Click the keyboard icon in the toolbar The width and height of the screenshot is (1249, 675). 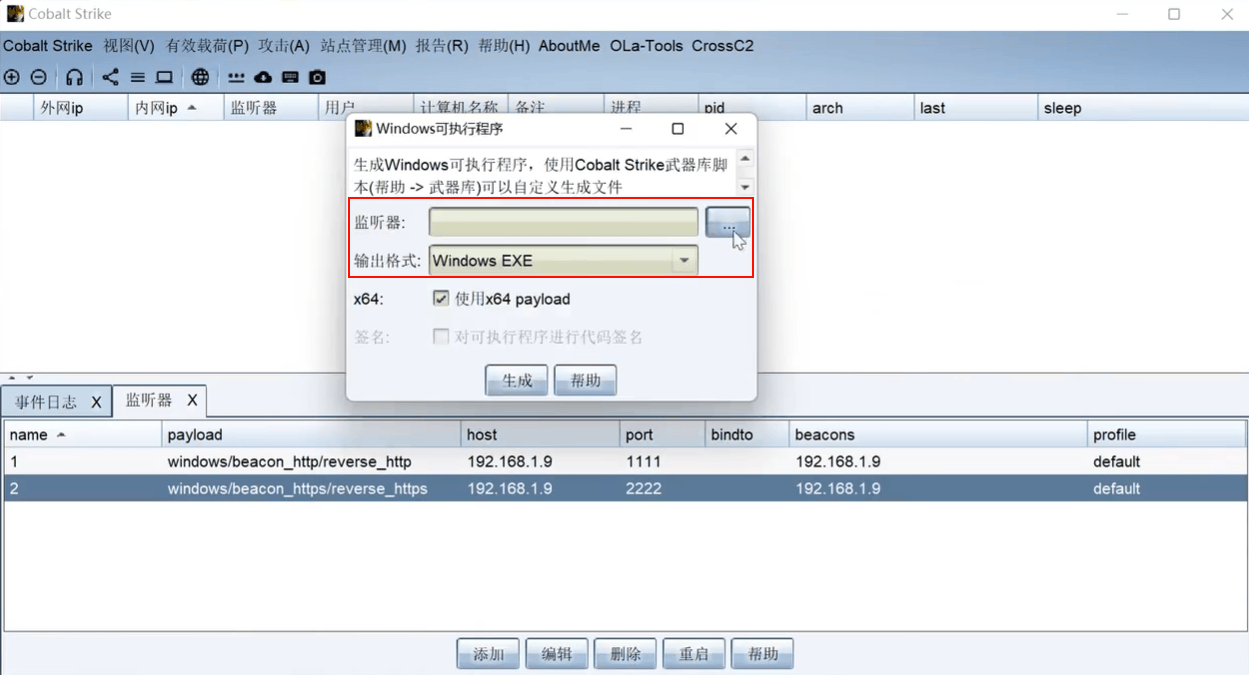290,77
